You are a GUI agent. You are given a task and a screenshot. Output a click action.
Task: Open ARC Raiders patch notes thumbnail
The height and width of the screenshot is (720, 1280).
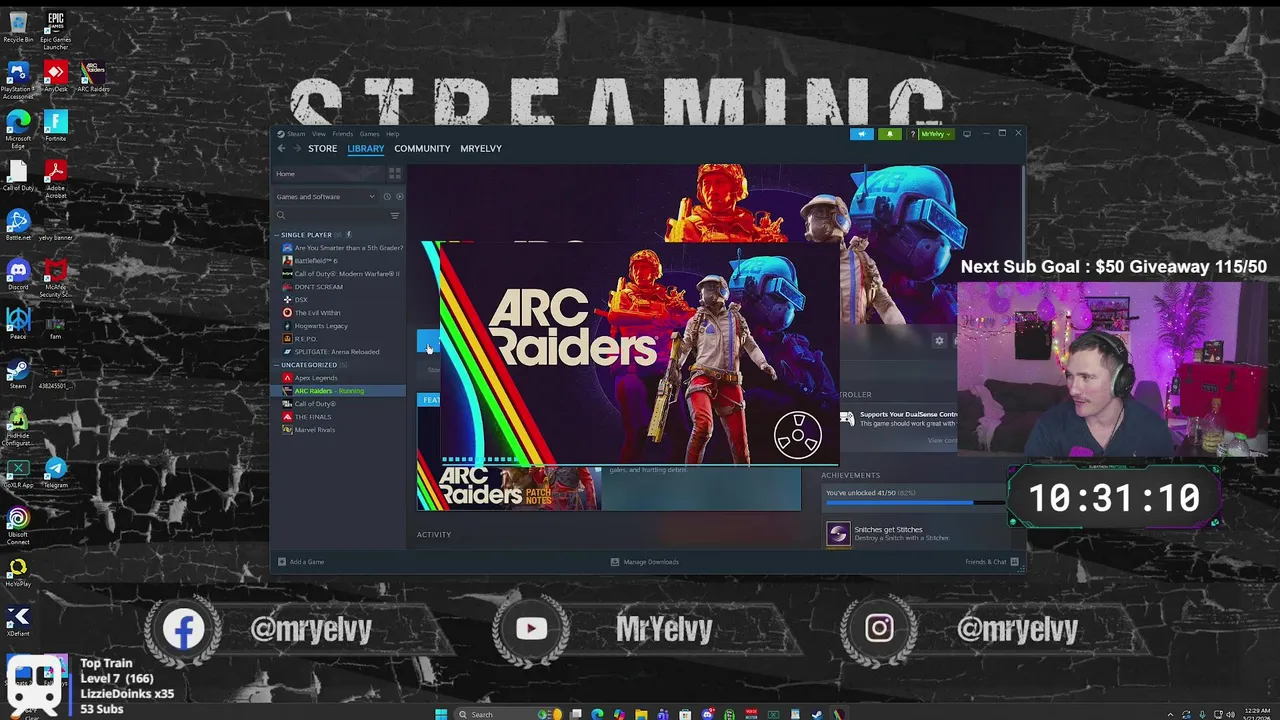(509, 488)
